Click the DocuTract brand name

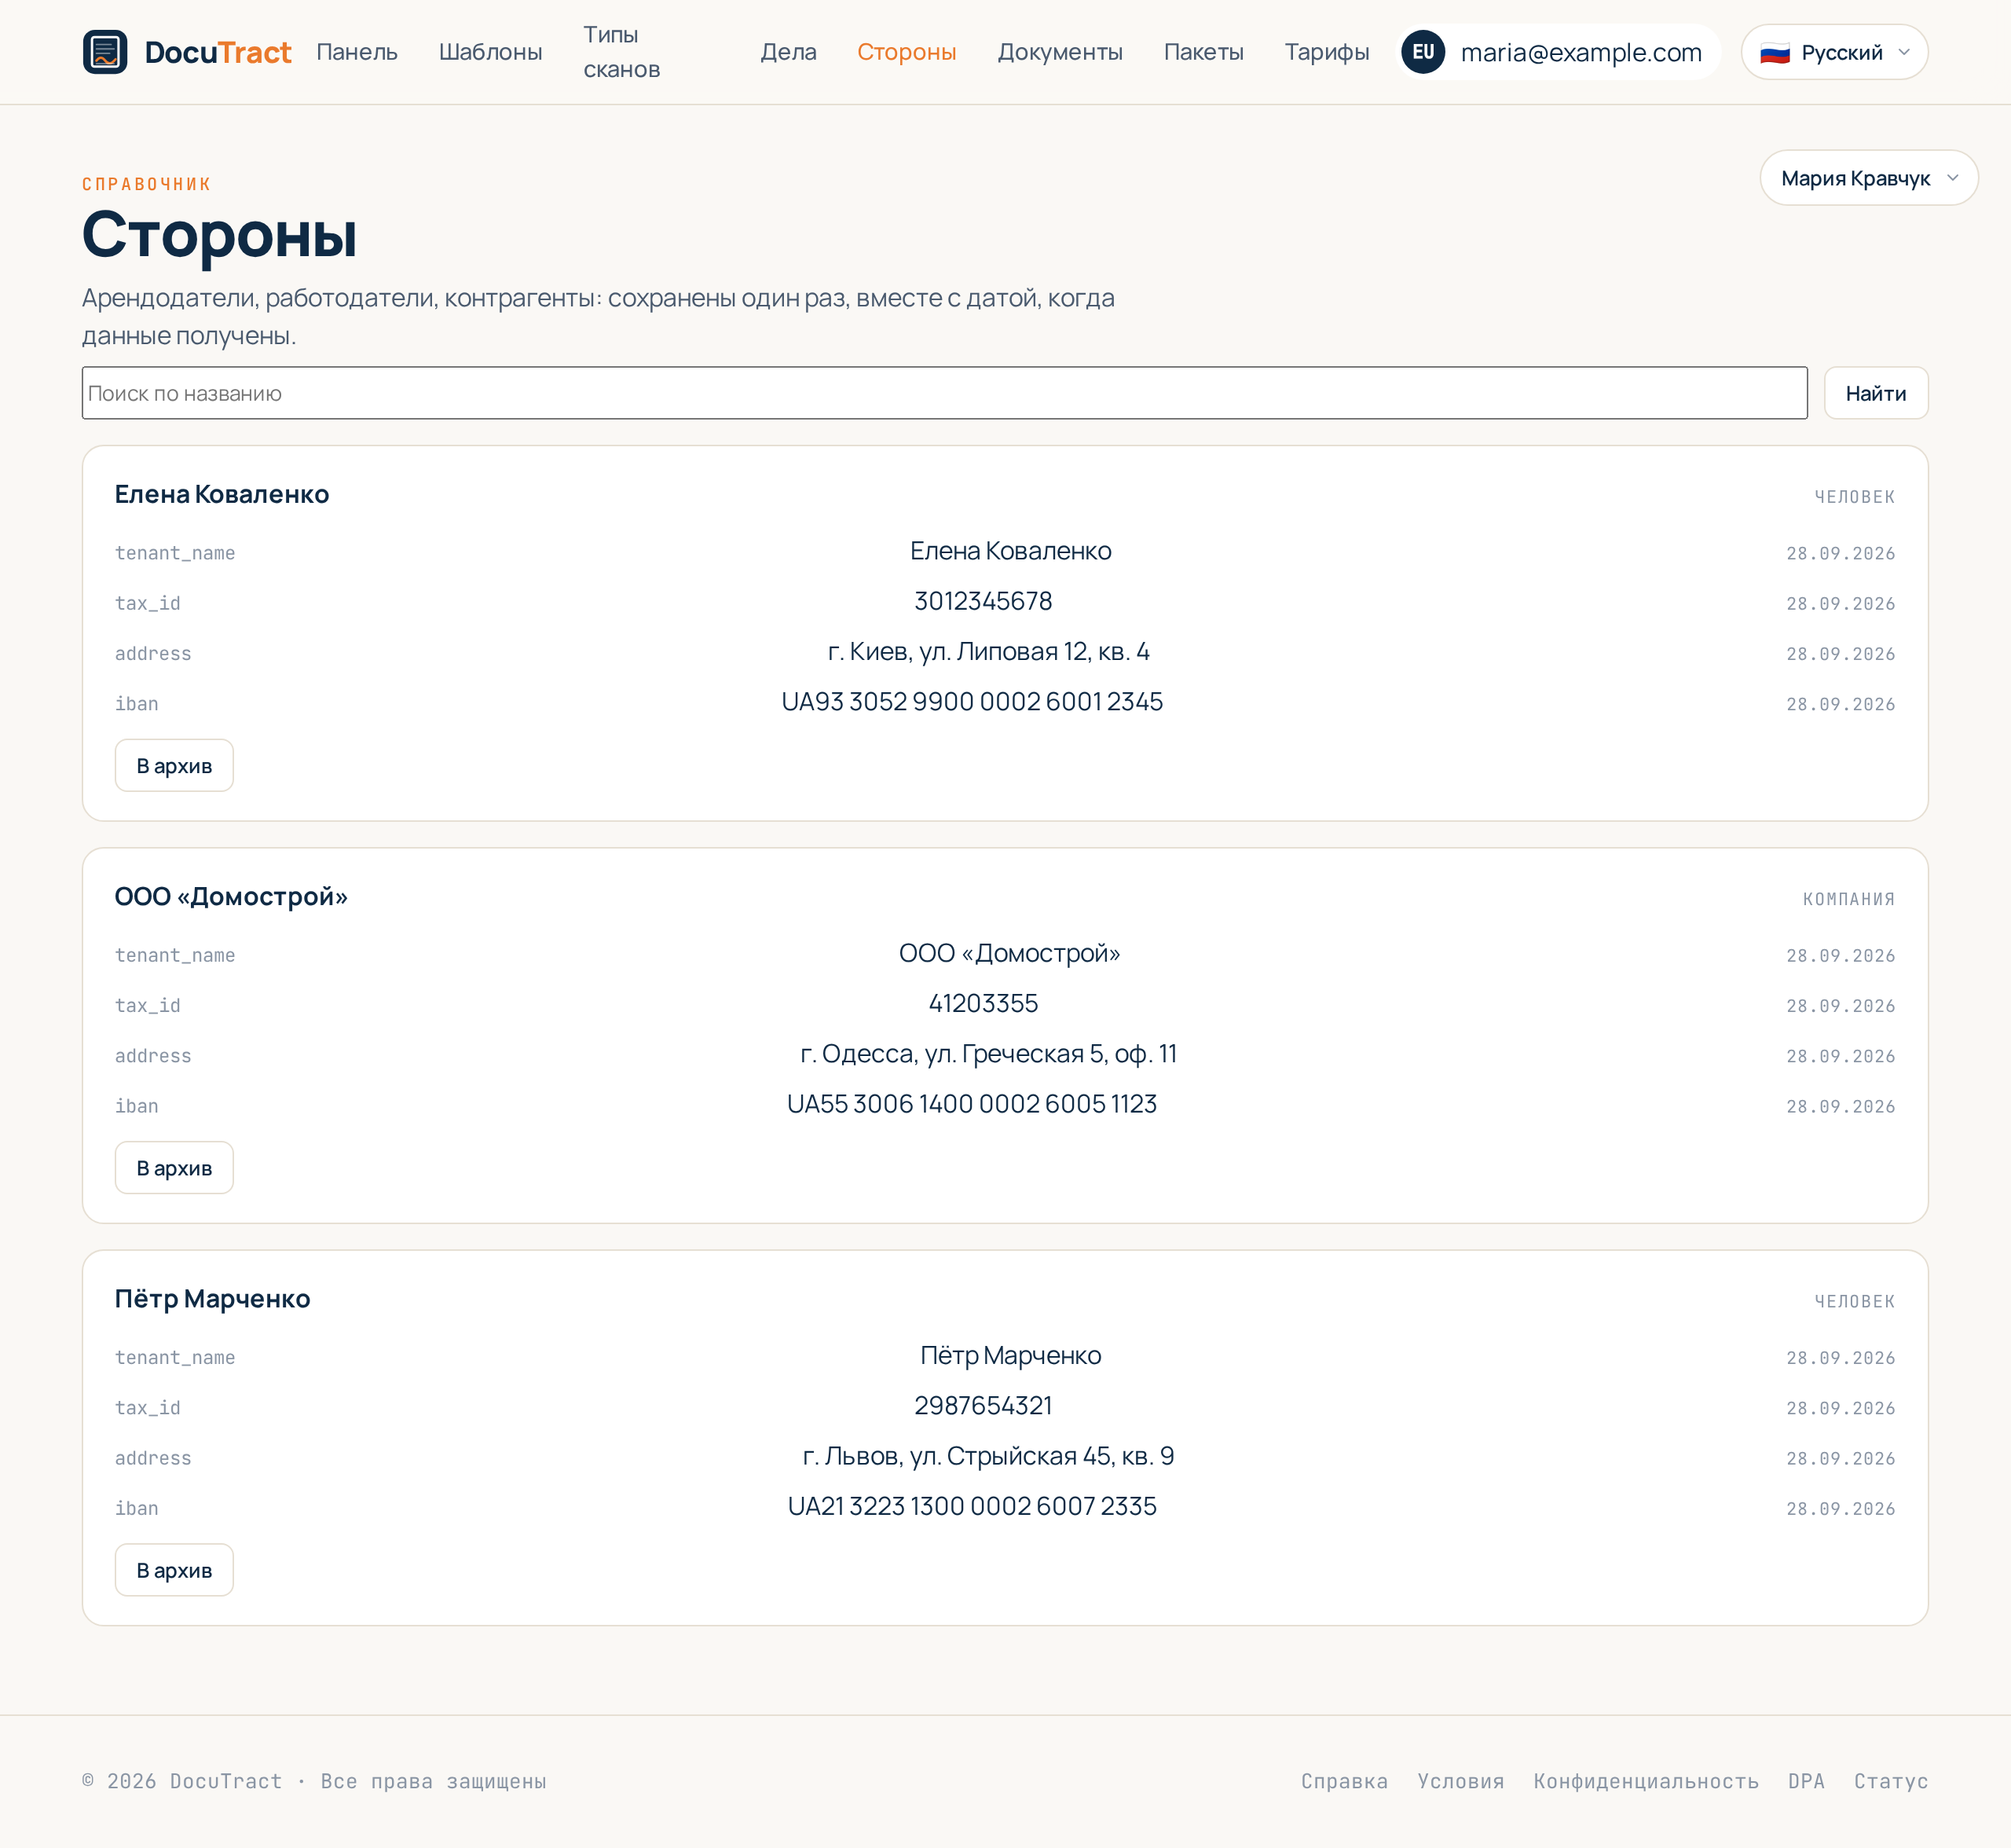218,52
